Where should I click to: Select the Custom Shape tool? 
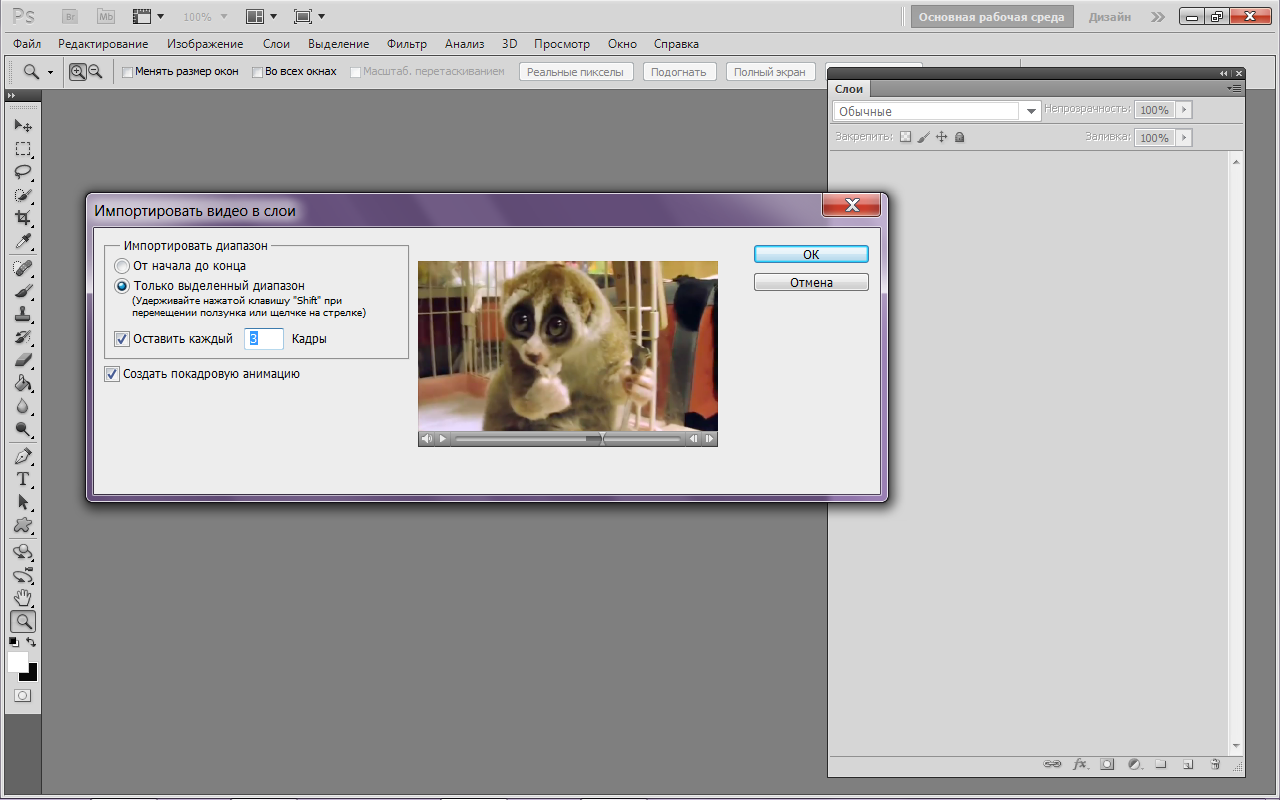(x=23, y=525)
